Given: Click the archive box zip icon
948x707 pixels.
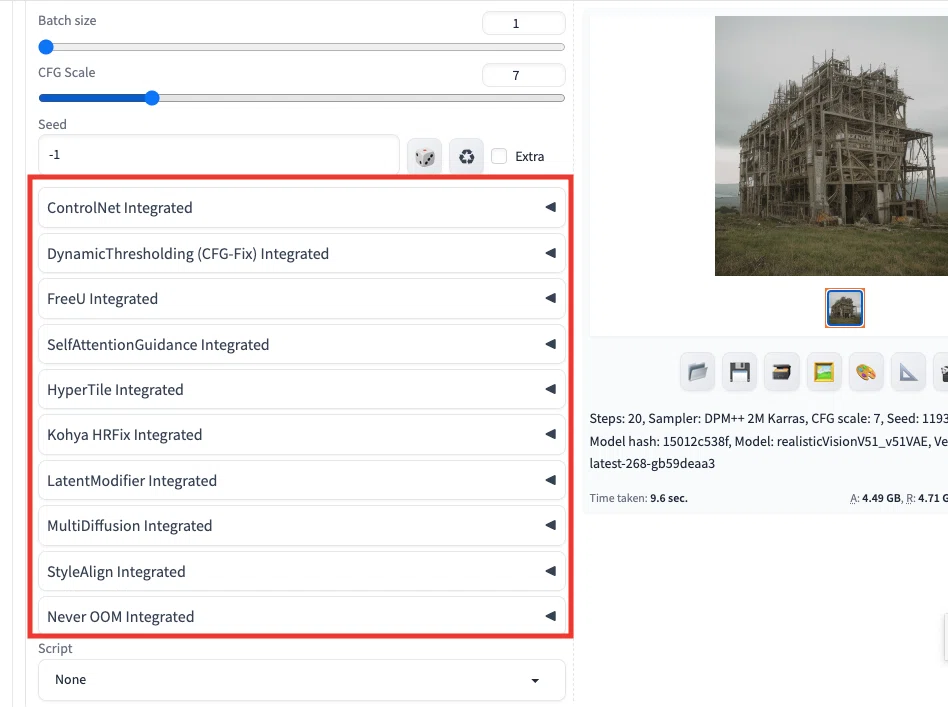Looking at the screenshot, I should point(782,372).
